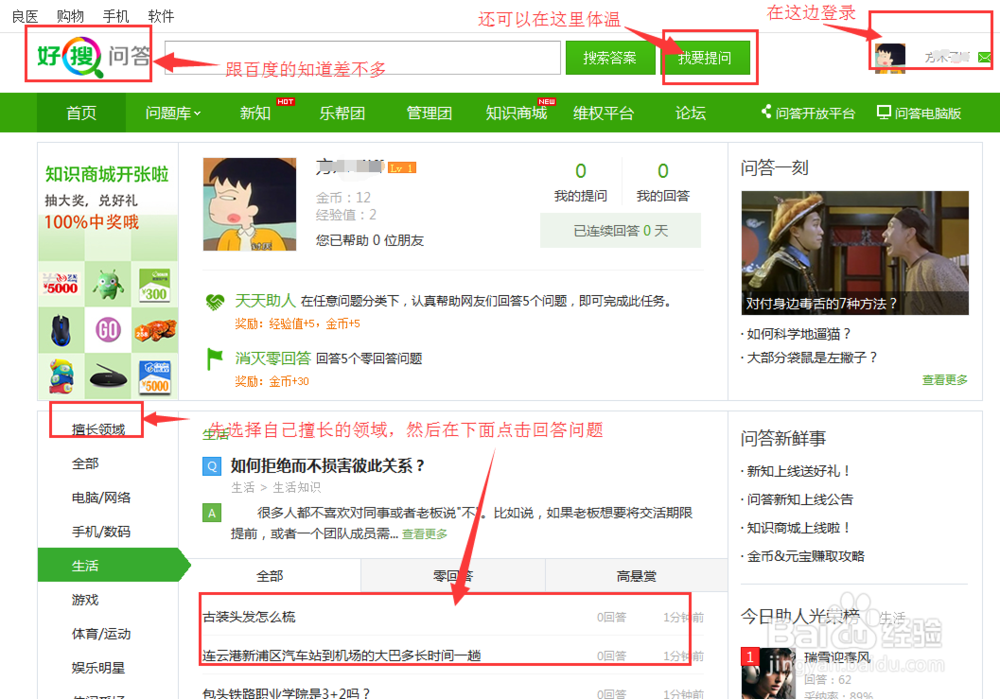Select 手机/数码 category

(101, 531)
